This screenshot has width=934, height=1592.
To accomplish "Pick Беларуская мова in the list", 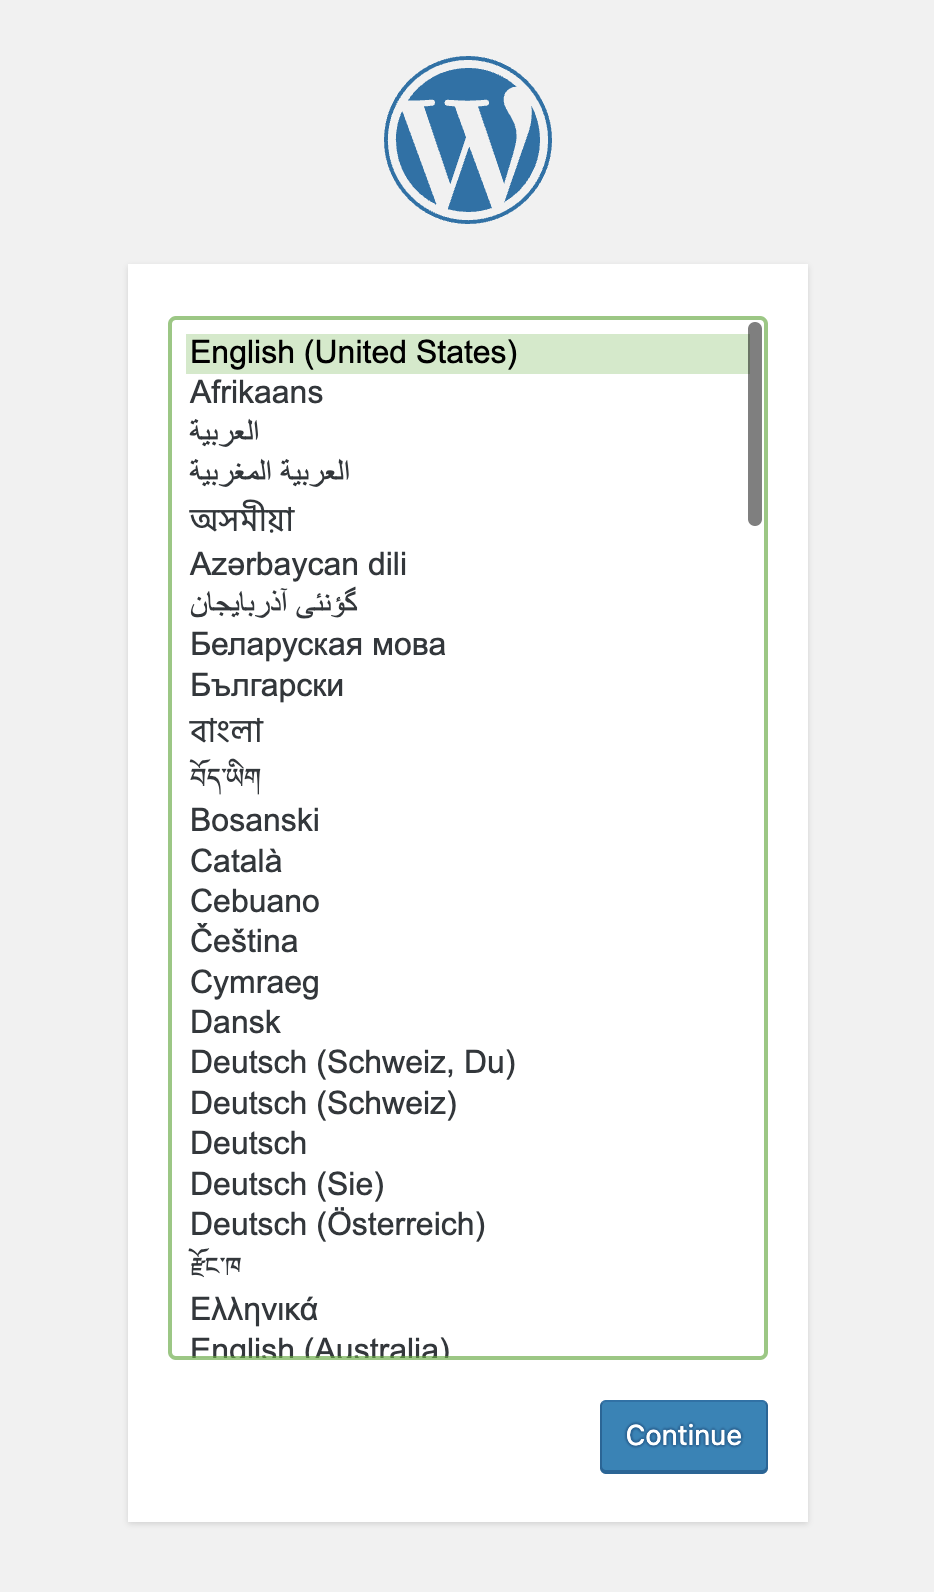I will click(x=317, y=645).
